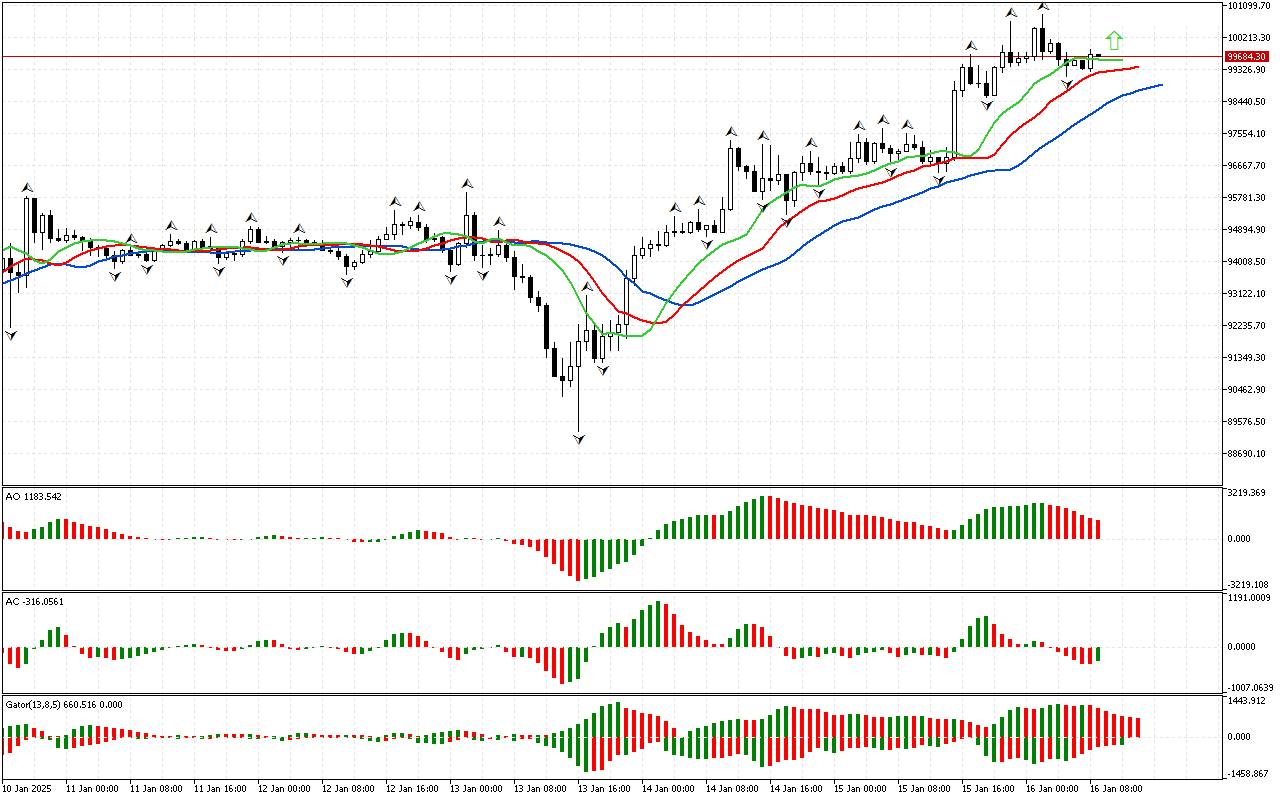
Task: Click the AO 1183.542 indicator label
Action: click(x=34, y=496)
